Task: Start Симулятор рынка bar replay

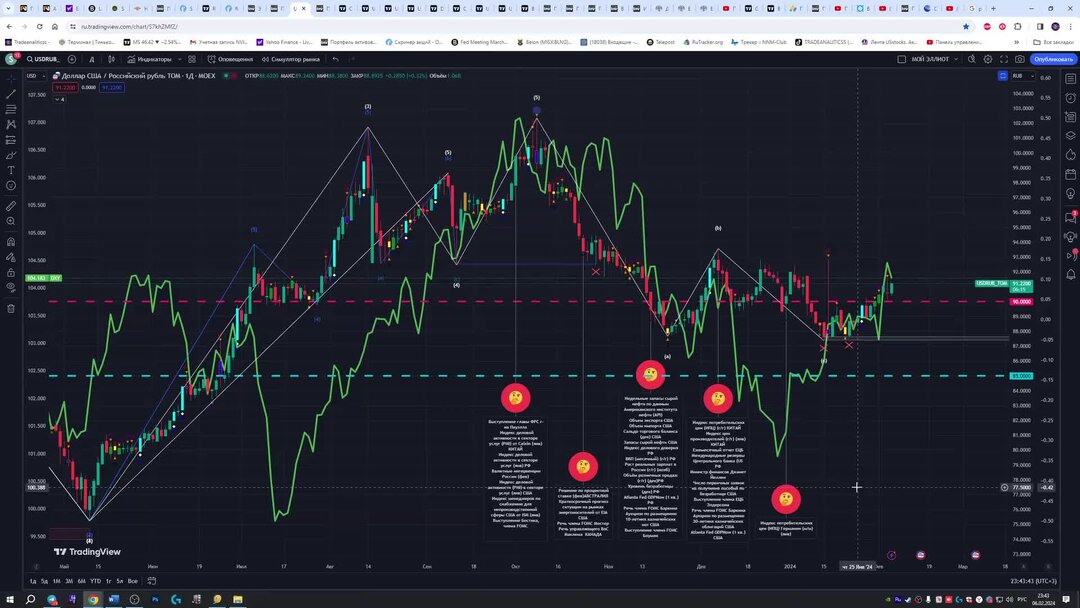Action: coord(291,59)
